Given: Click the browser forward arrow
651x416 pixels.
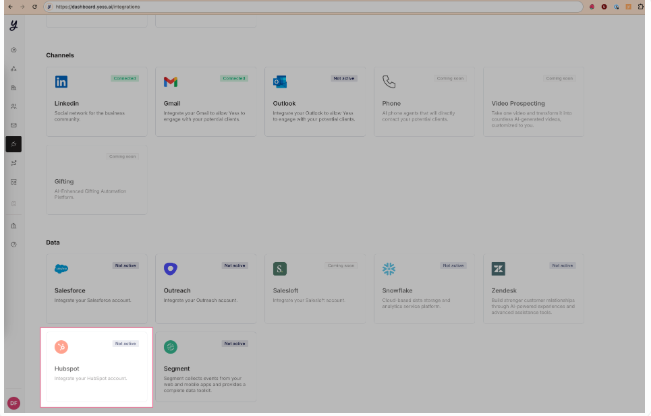Looking at the screenshot, I should click(22, 7).
